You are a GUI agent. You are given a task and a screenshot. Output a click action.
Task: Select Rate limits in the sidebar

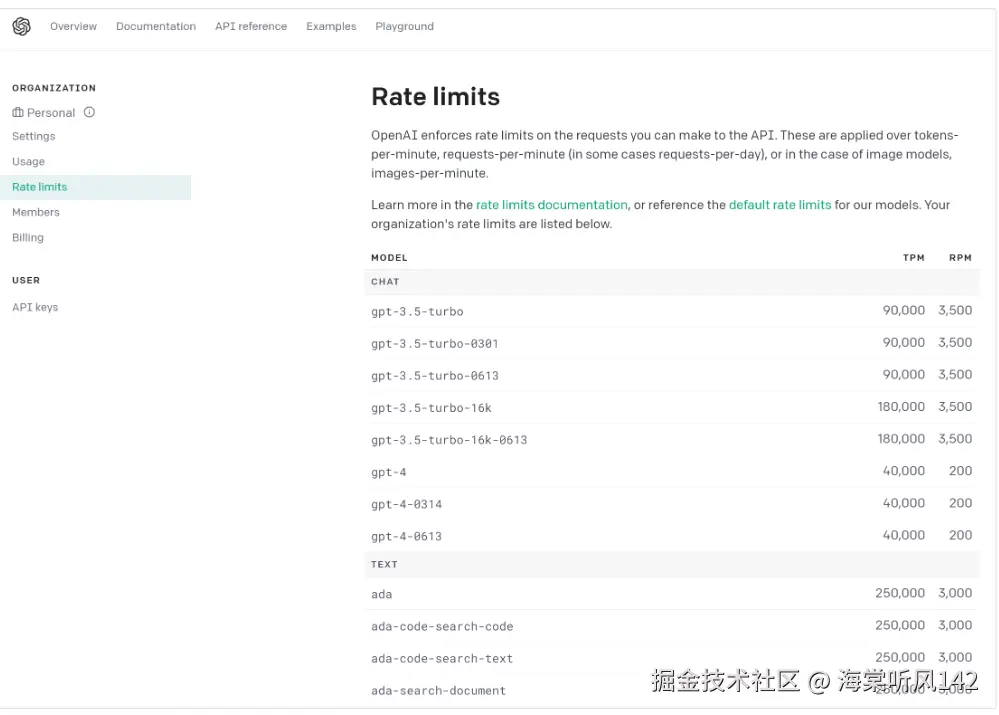pyautogui.click(x=96, y=187)
